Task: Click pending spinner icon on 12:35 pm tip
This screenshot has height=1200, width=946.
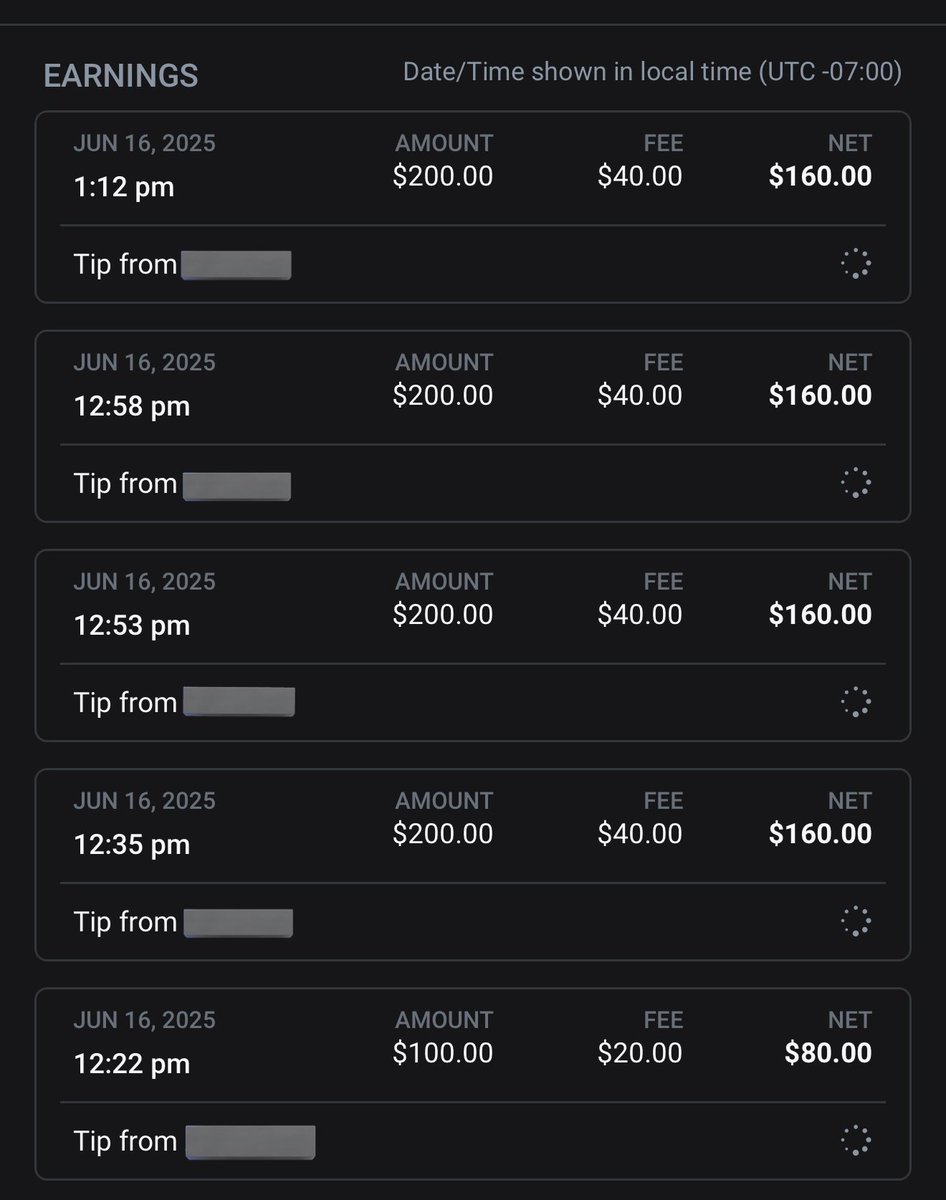Action: click(x=856, y=921)
